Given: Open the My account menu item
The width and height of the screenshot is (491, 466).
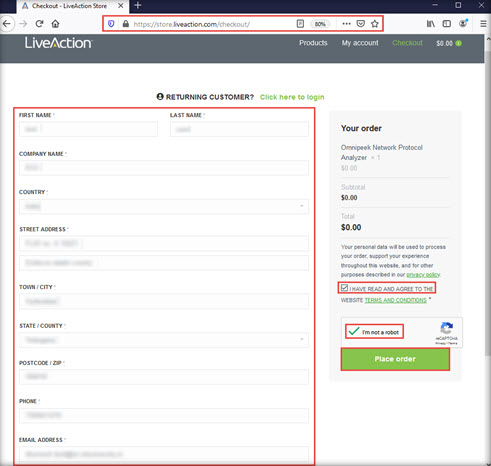Looking at the screenshot, I should coord(360,43).
